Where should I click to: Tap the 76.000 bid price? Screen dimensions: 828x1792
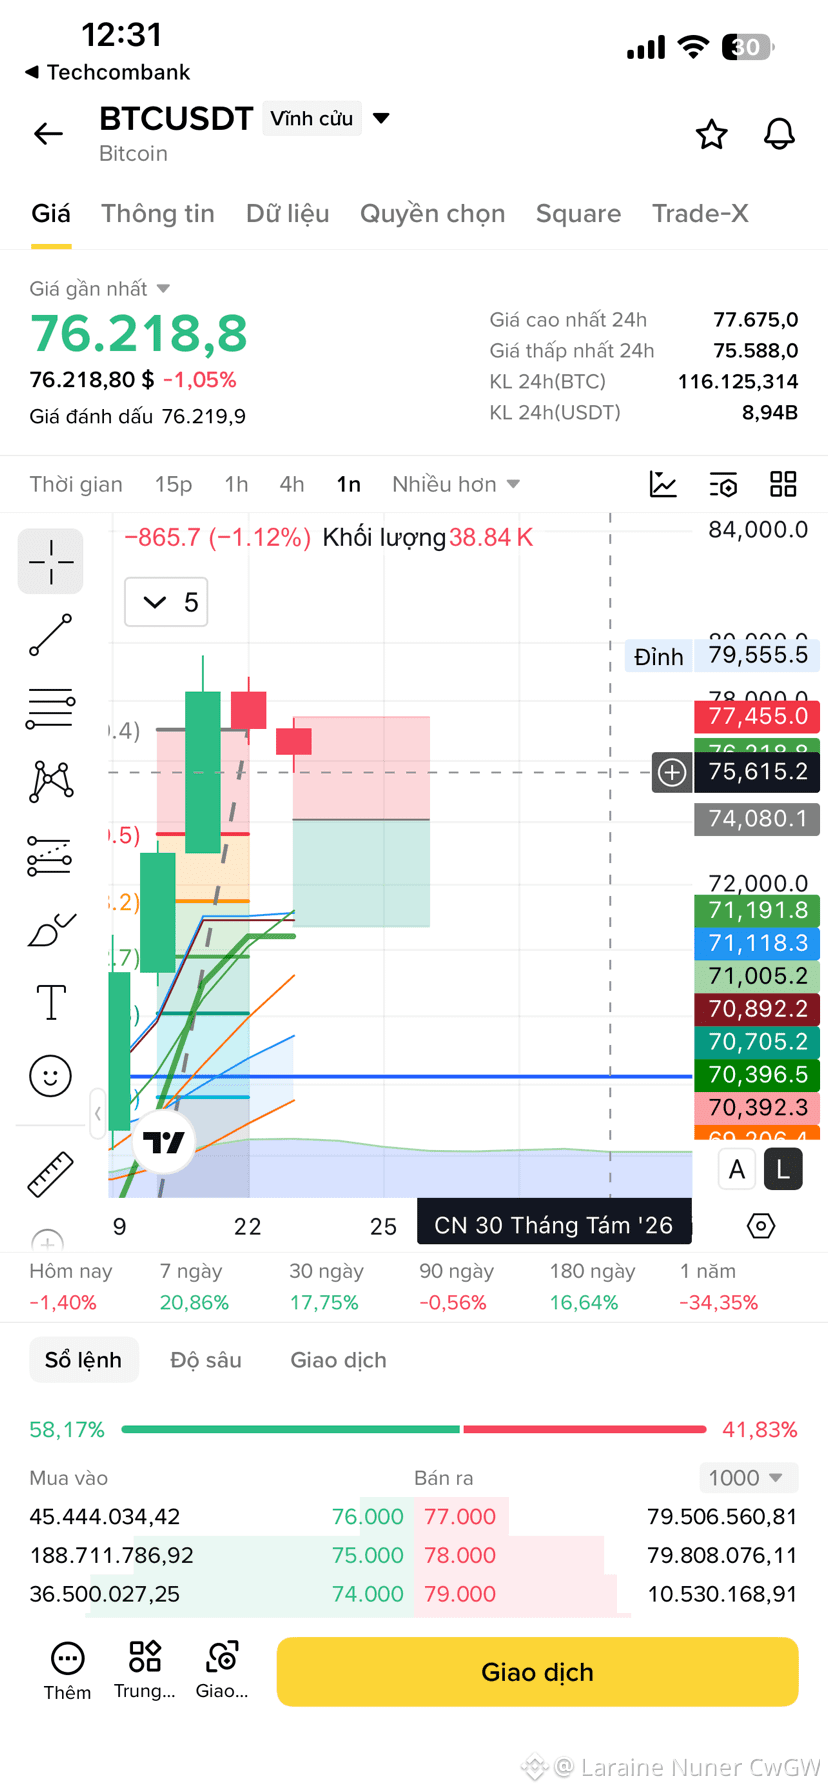tap(367, 1517)
